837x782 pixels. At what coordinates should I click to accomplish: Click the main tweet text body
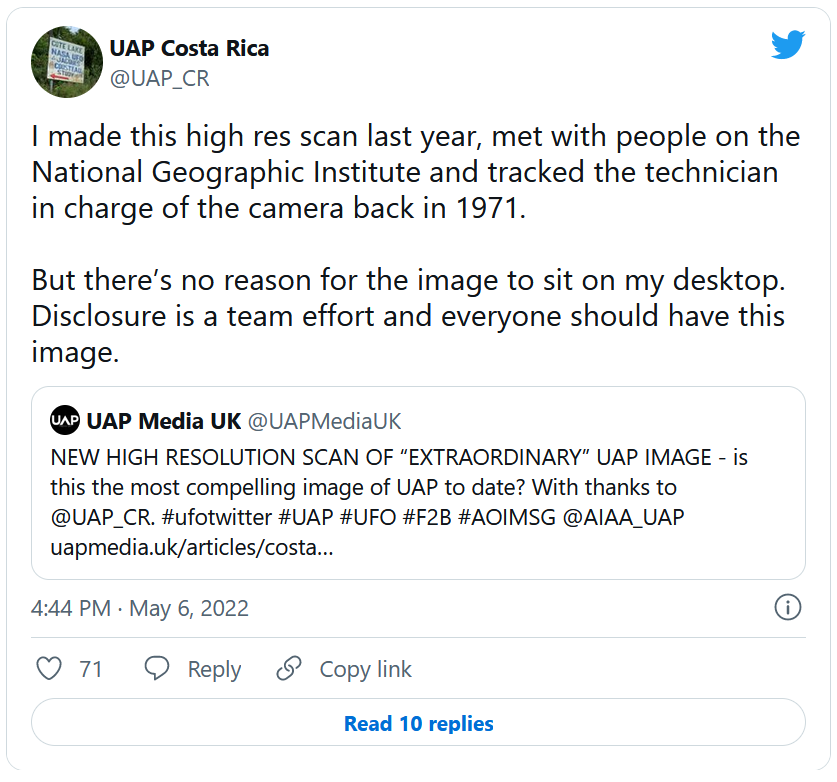point(416,244)
